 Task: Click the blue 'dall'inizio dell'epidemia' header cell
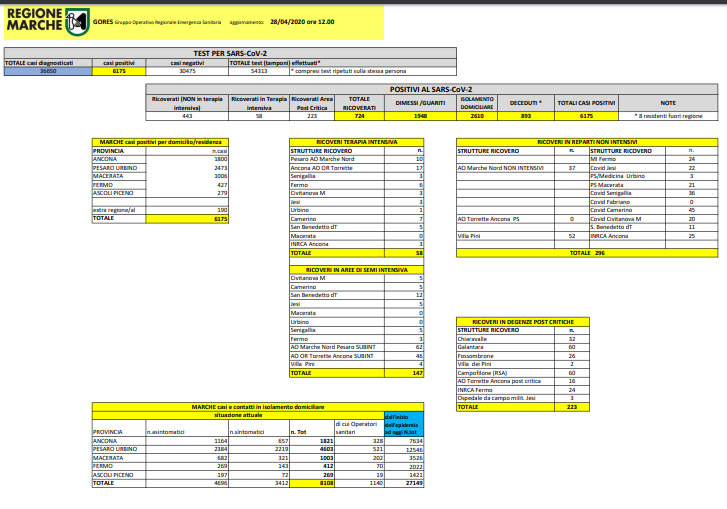click(404, 424)
